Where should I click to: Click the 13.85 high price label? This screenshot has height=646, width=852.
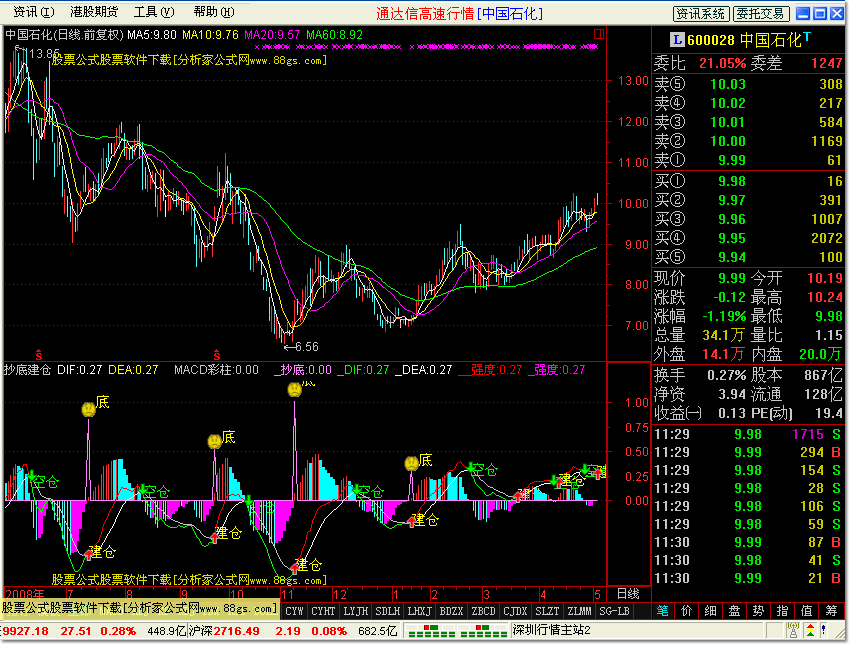click(45, 53)
